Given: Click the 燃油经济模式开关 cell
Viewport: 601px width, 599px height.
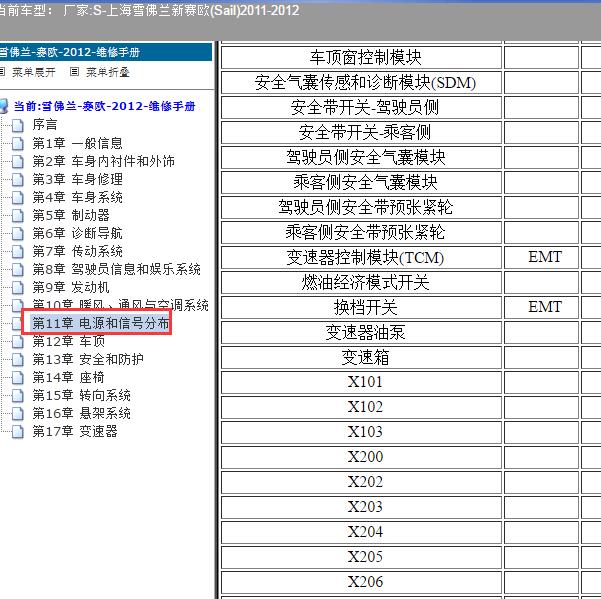Looking at the screenshot, I should (x=361, y=283).
